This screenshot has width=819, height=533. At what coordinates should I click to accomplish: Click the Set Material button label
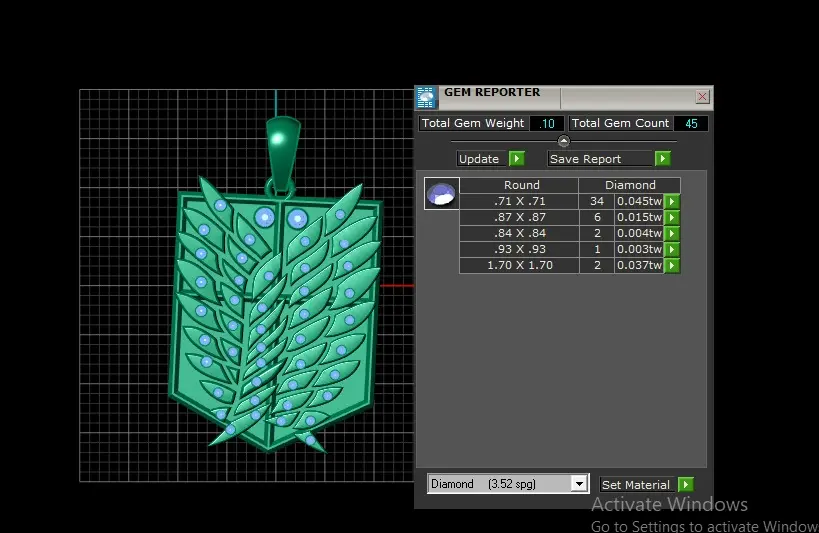tap(636, 484)
